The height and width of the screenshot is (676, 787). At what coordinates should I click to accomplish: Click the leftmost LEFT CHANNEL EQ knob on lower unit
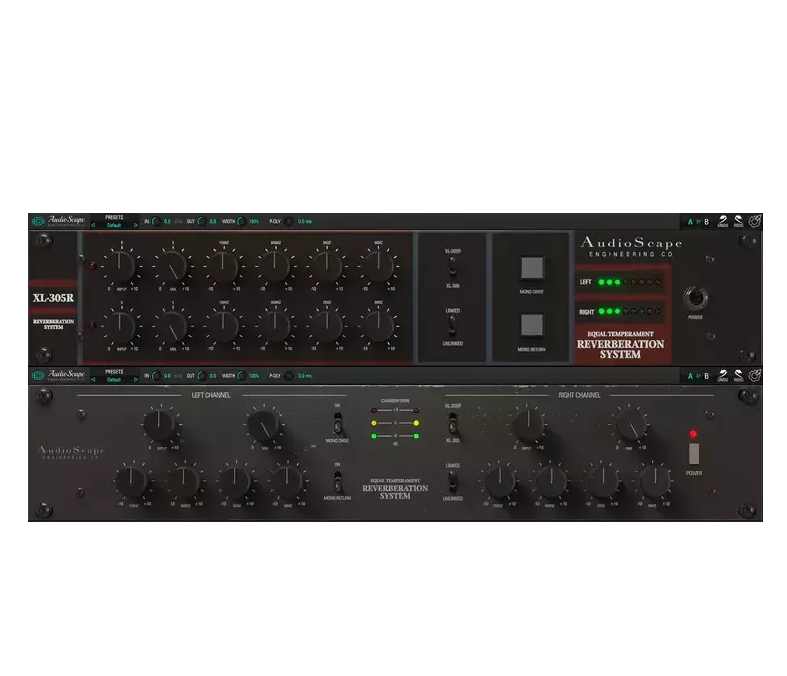click(132, 482)
